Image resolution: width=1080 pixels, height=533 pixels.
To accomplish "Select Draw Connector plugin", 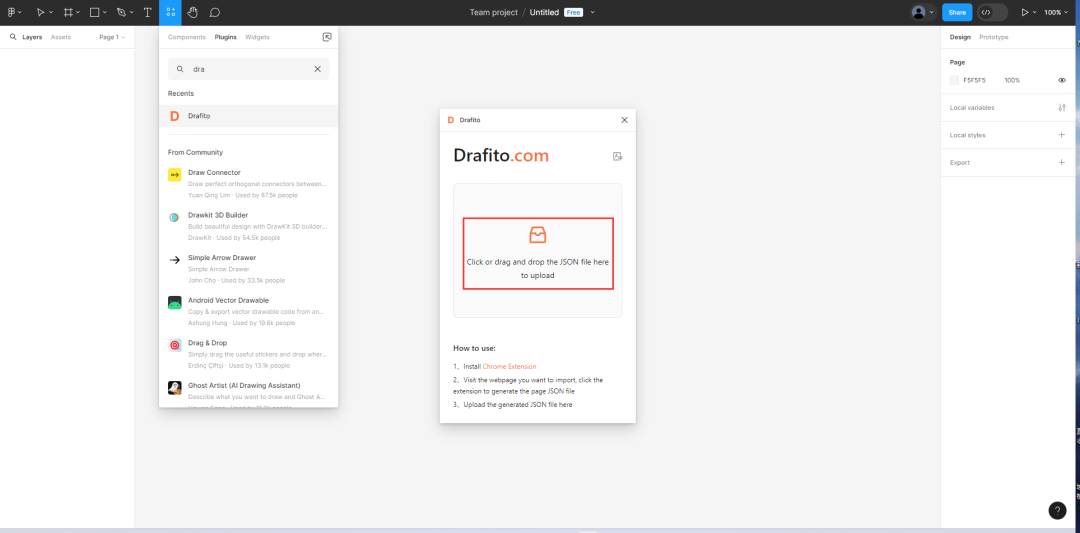I will pyautogui.click(x=249, y=183).
